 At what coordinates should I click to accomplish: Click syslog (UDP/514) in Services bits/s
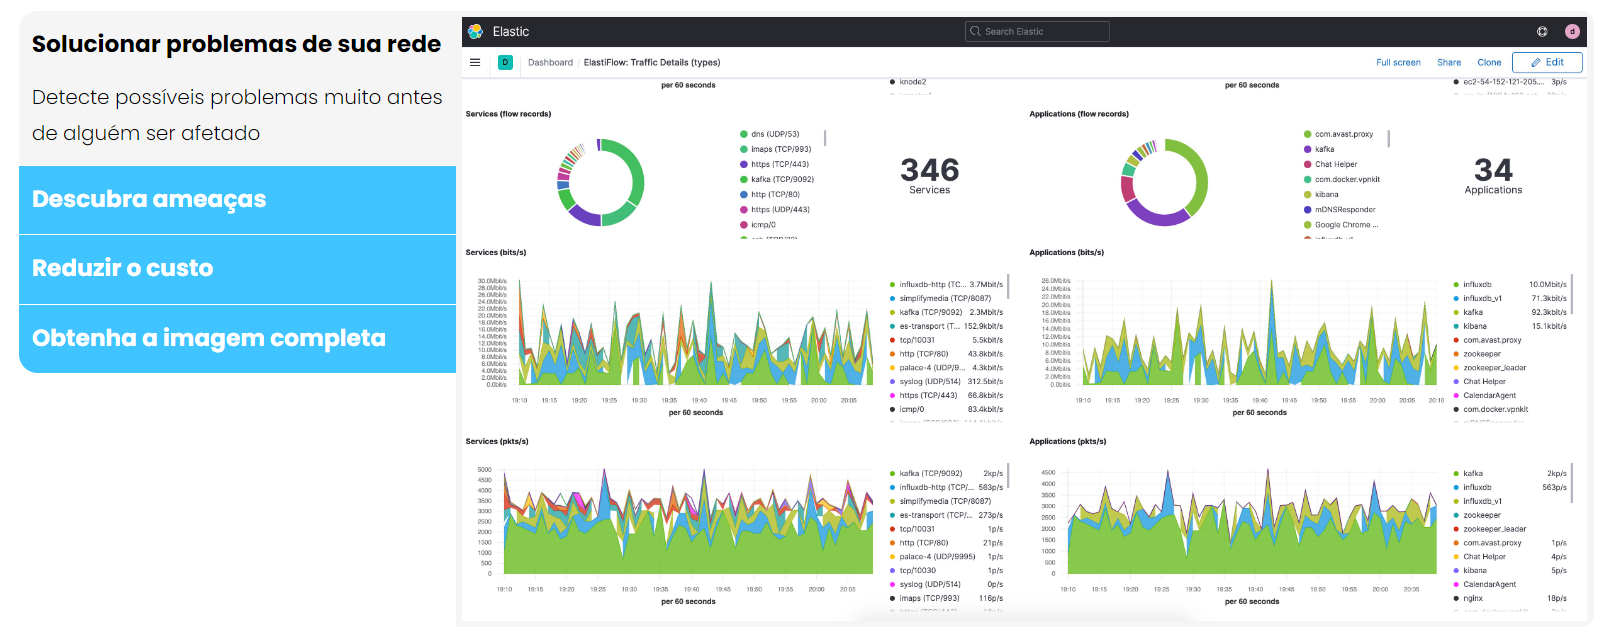pos(946,381)
